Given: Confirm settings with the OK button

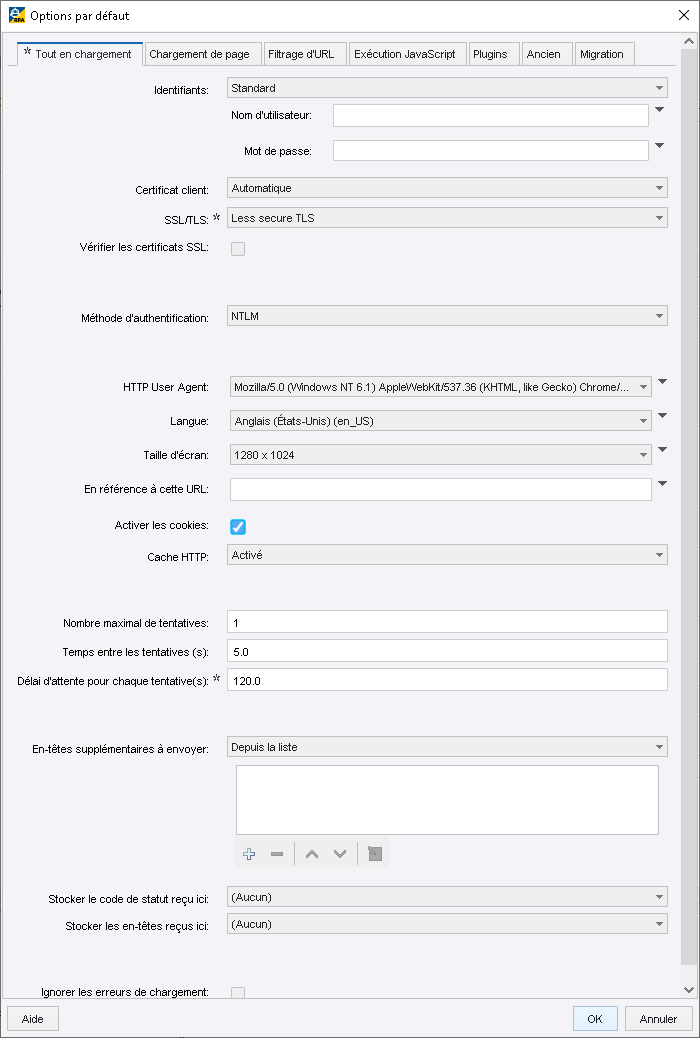Looking at the screenshot, I should 594,1017.
